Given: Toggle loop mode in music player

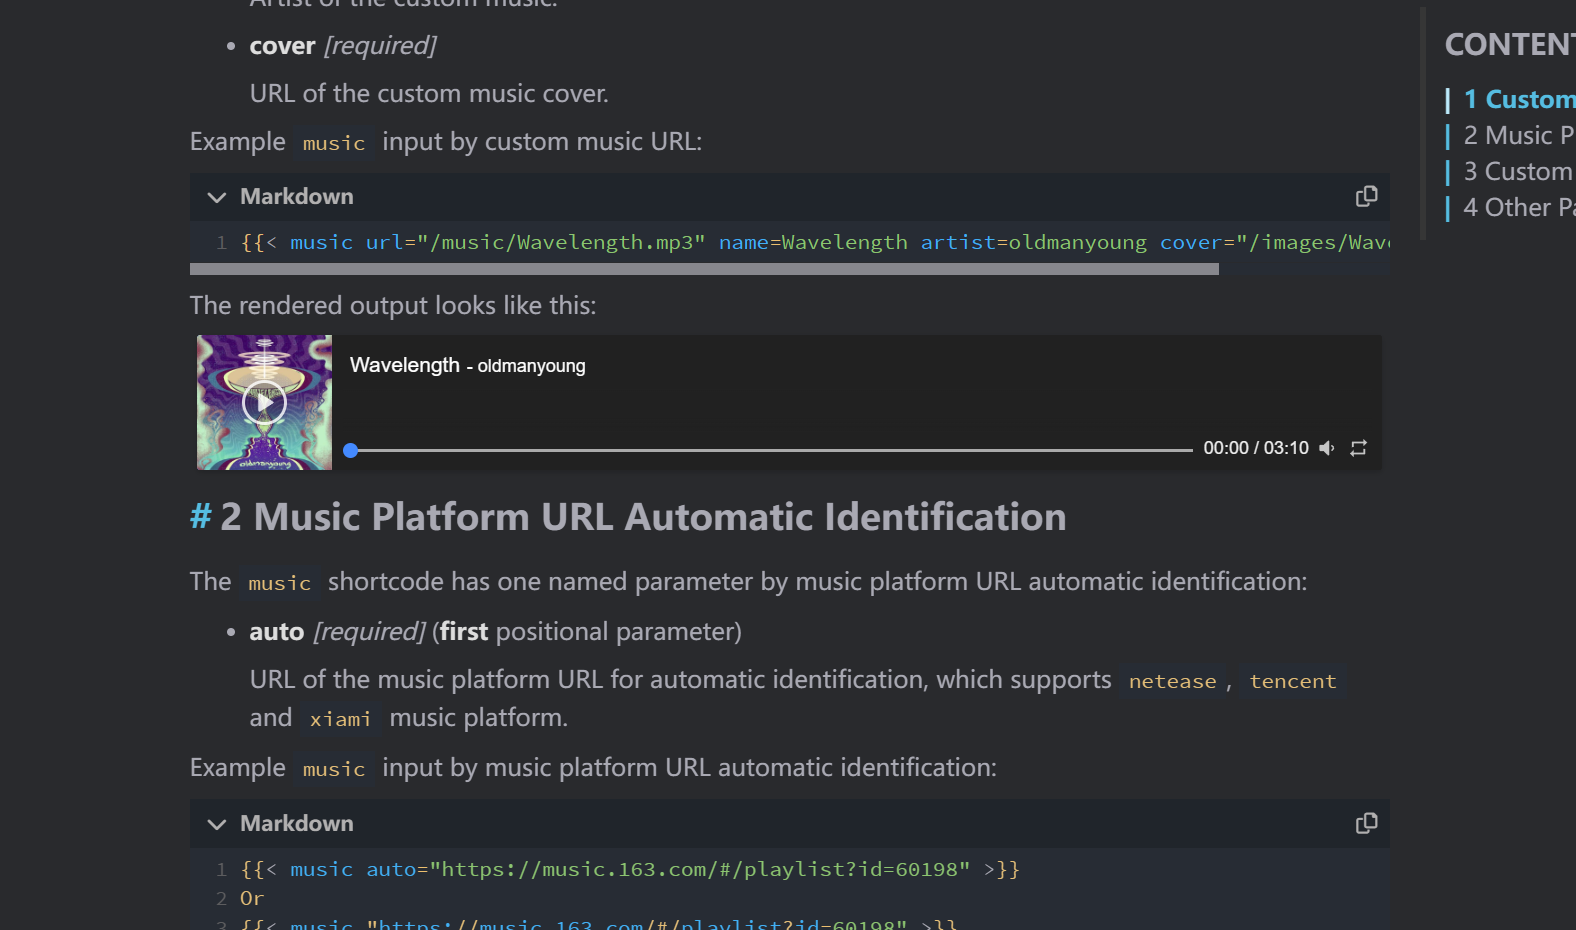Looking at the screenshot, I should coord(1358,448).
